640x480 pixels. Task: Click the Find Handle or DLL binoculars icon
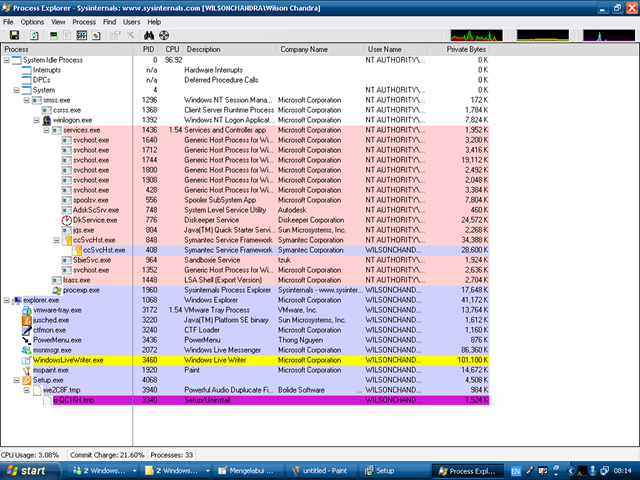point(148,35)
